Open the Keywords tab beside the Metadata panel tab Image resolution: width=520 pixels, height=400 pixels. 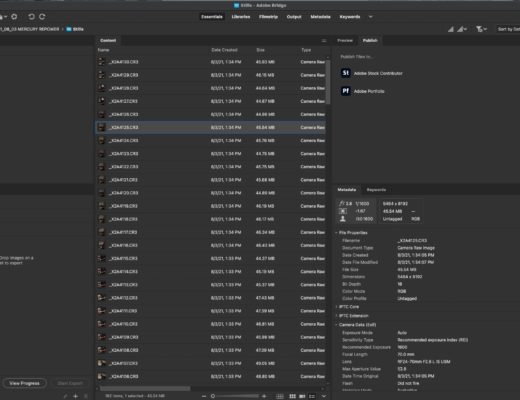click(x=376, y=190)
